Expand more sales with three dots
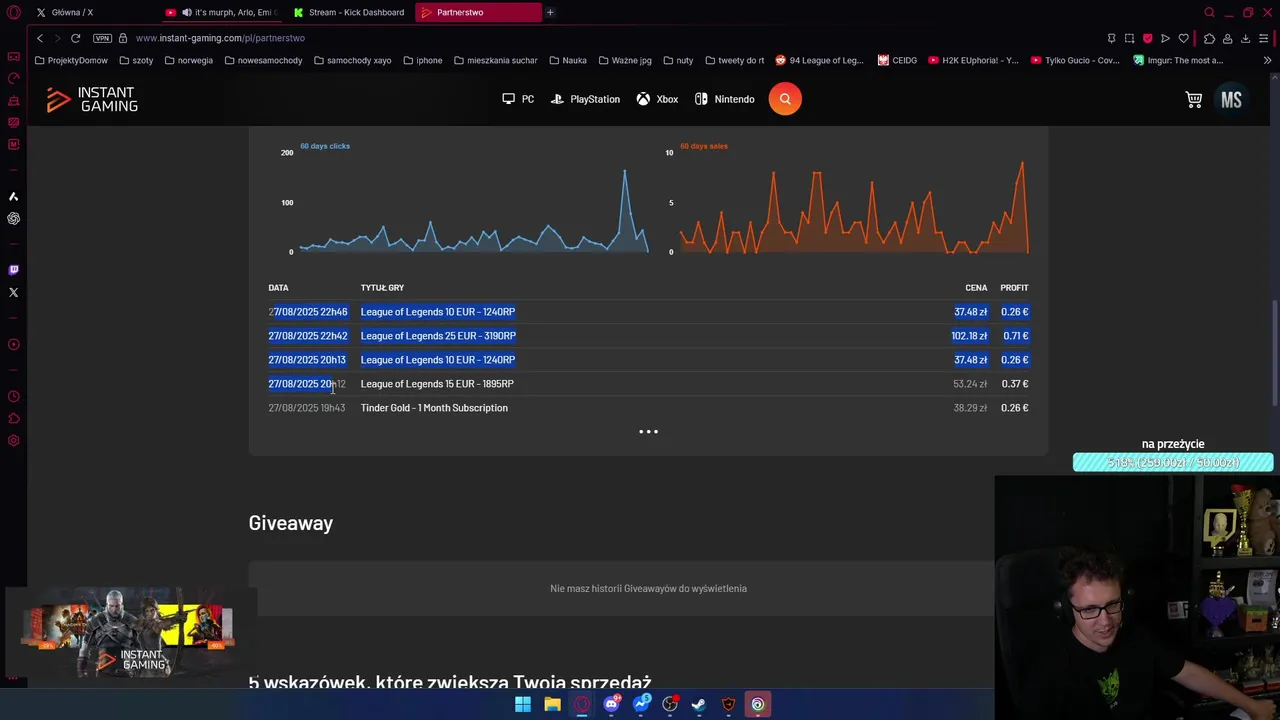This screenshot has width=1280, height=720. point(648,432)
